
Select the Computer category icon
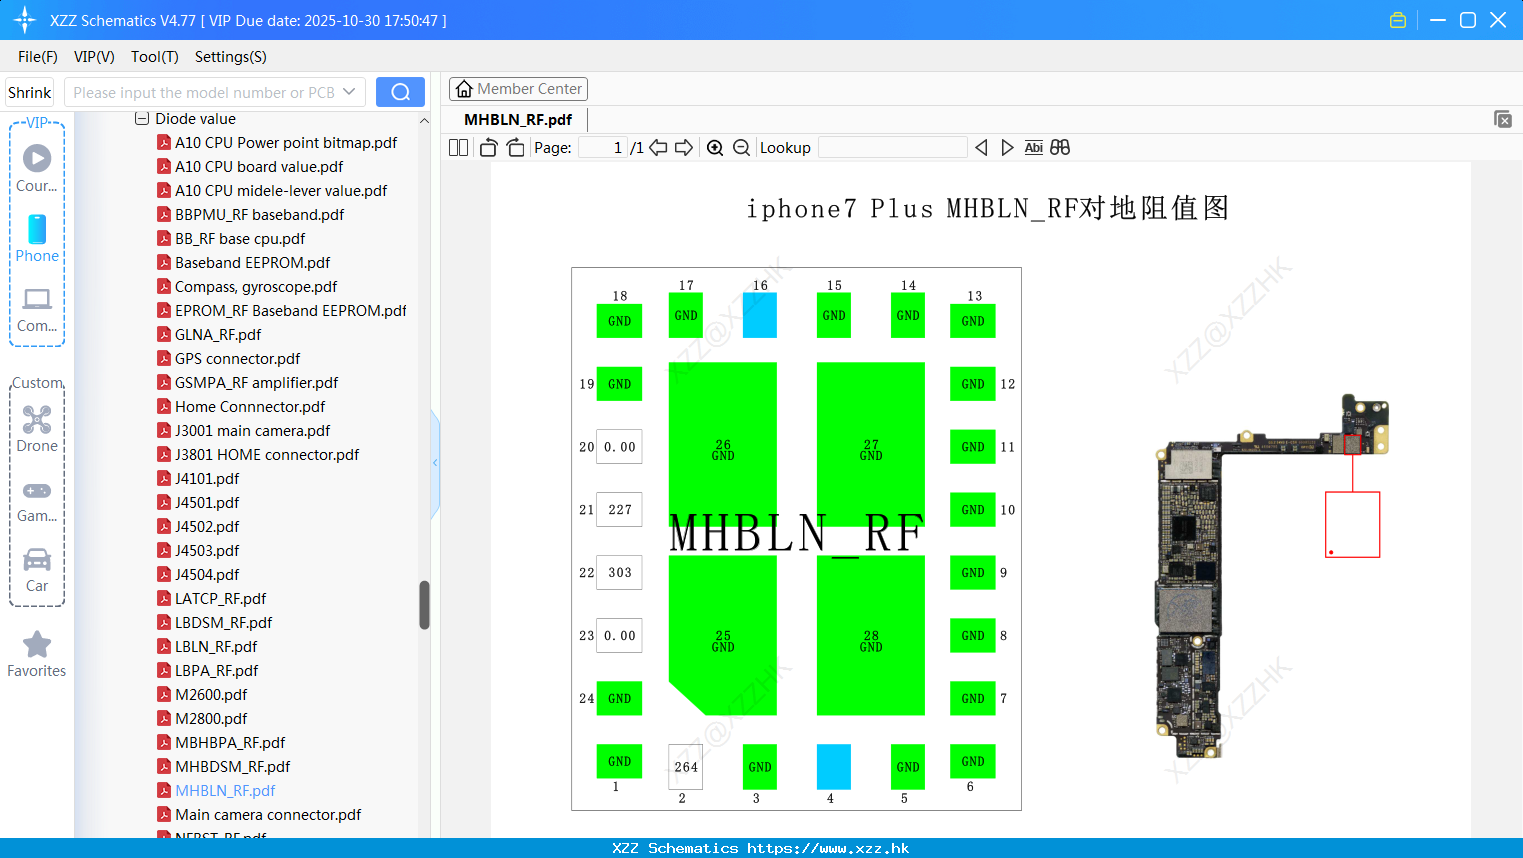tap(37, 309)
